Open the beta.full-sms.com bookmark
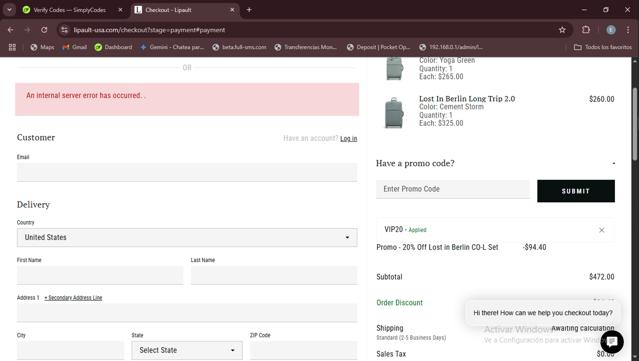 click(239, 47)
